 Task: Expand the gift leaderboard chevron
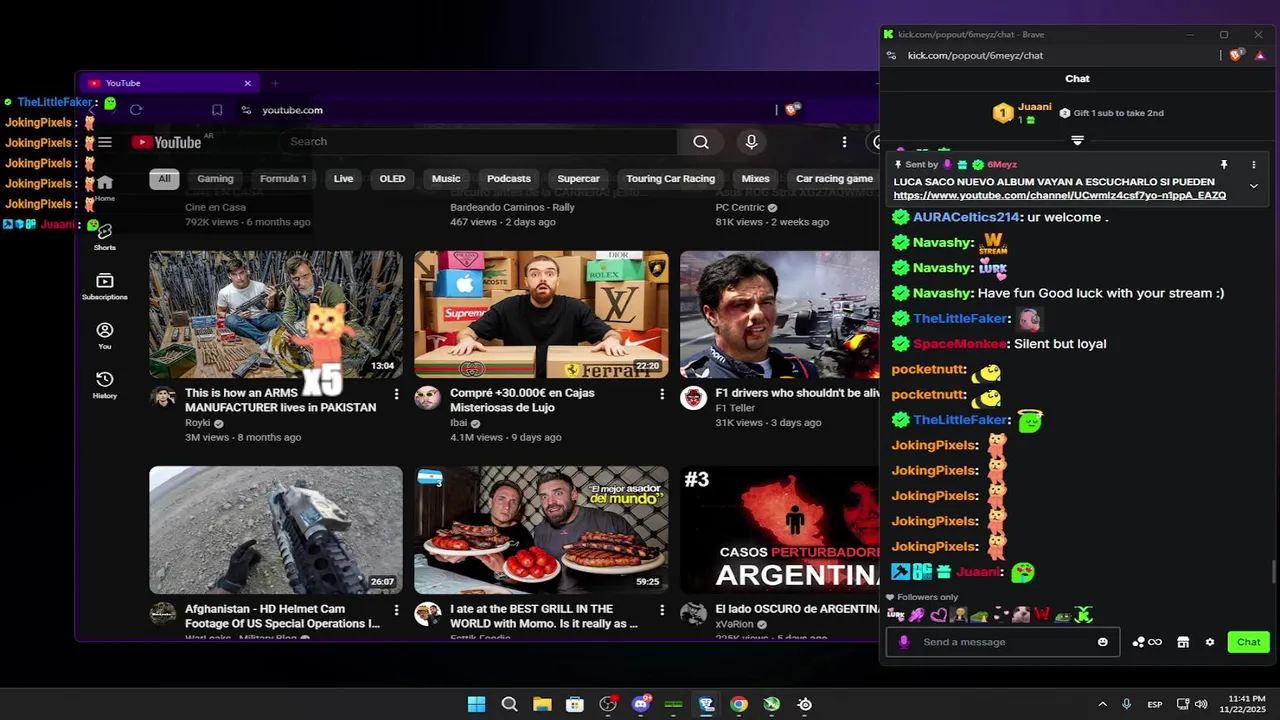1077,141
